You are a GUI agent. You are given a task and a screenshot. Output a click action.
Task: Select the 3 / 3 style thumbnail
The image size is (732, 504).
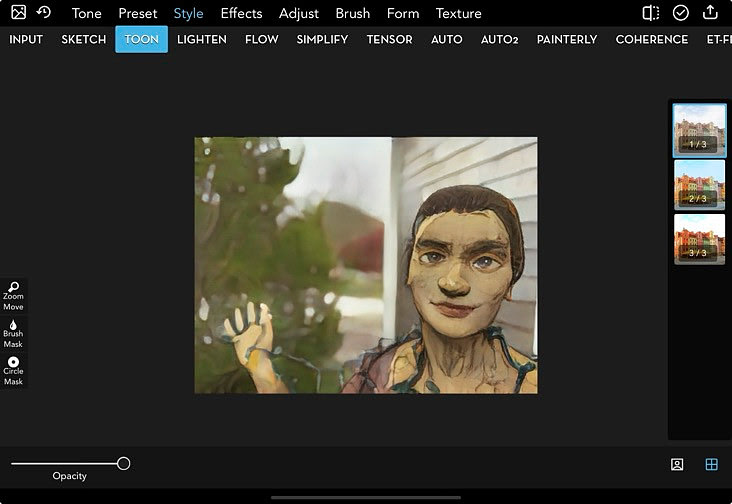click(x=699, y=239)
